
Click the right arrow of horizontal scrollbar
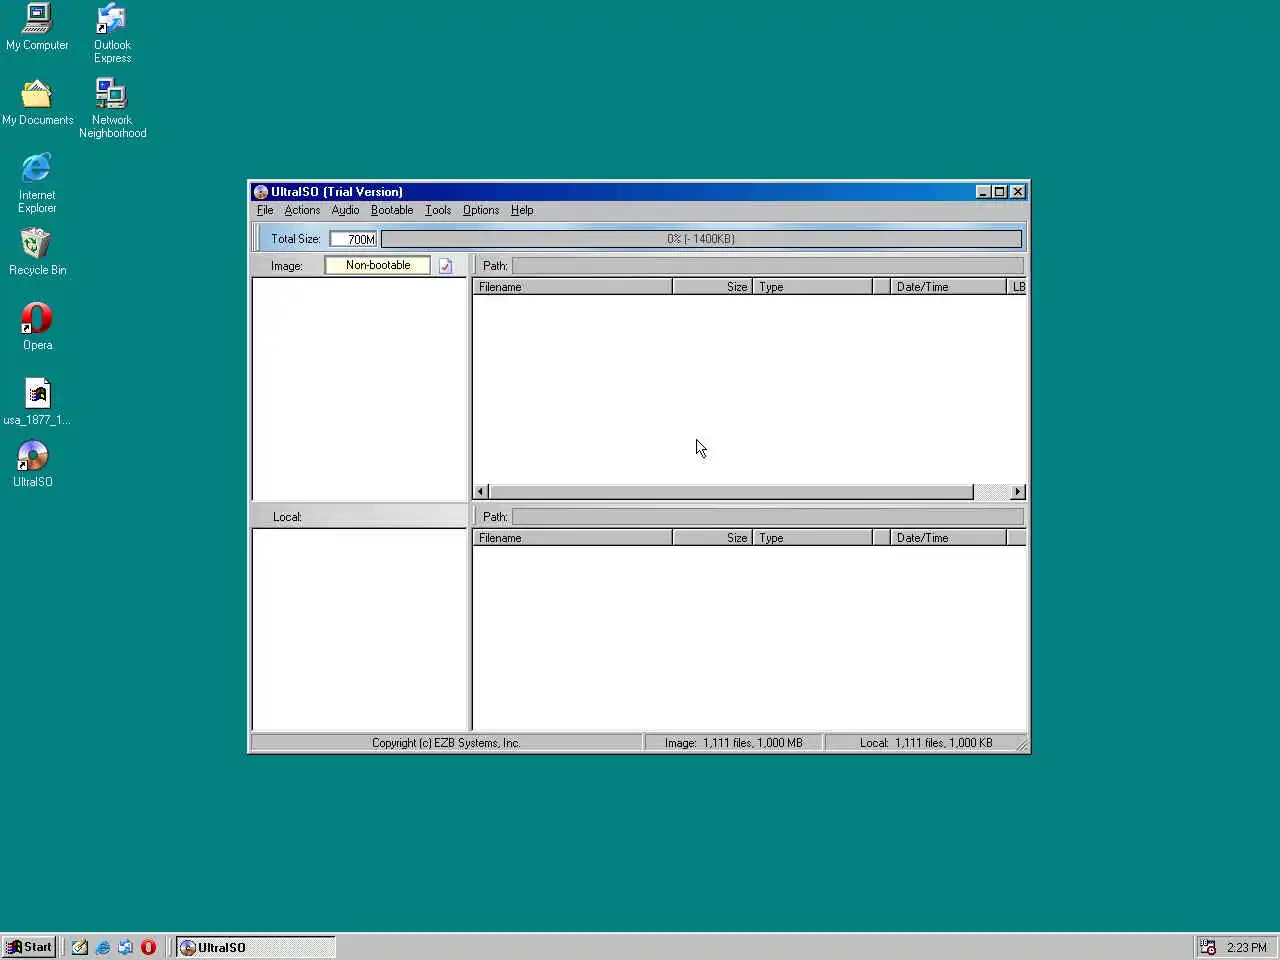1018,492
